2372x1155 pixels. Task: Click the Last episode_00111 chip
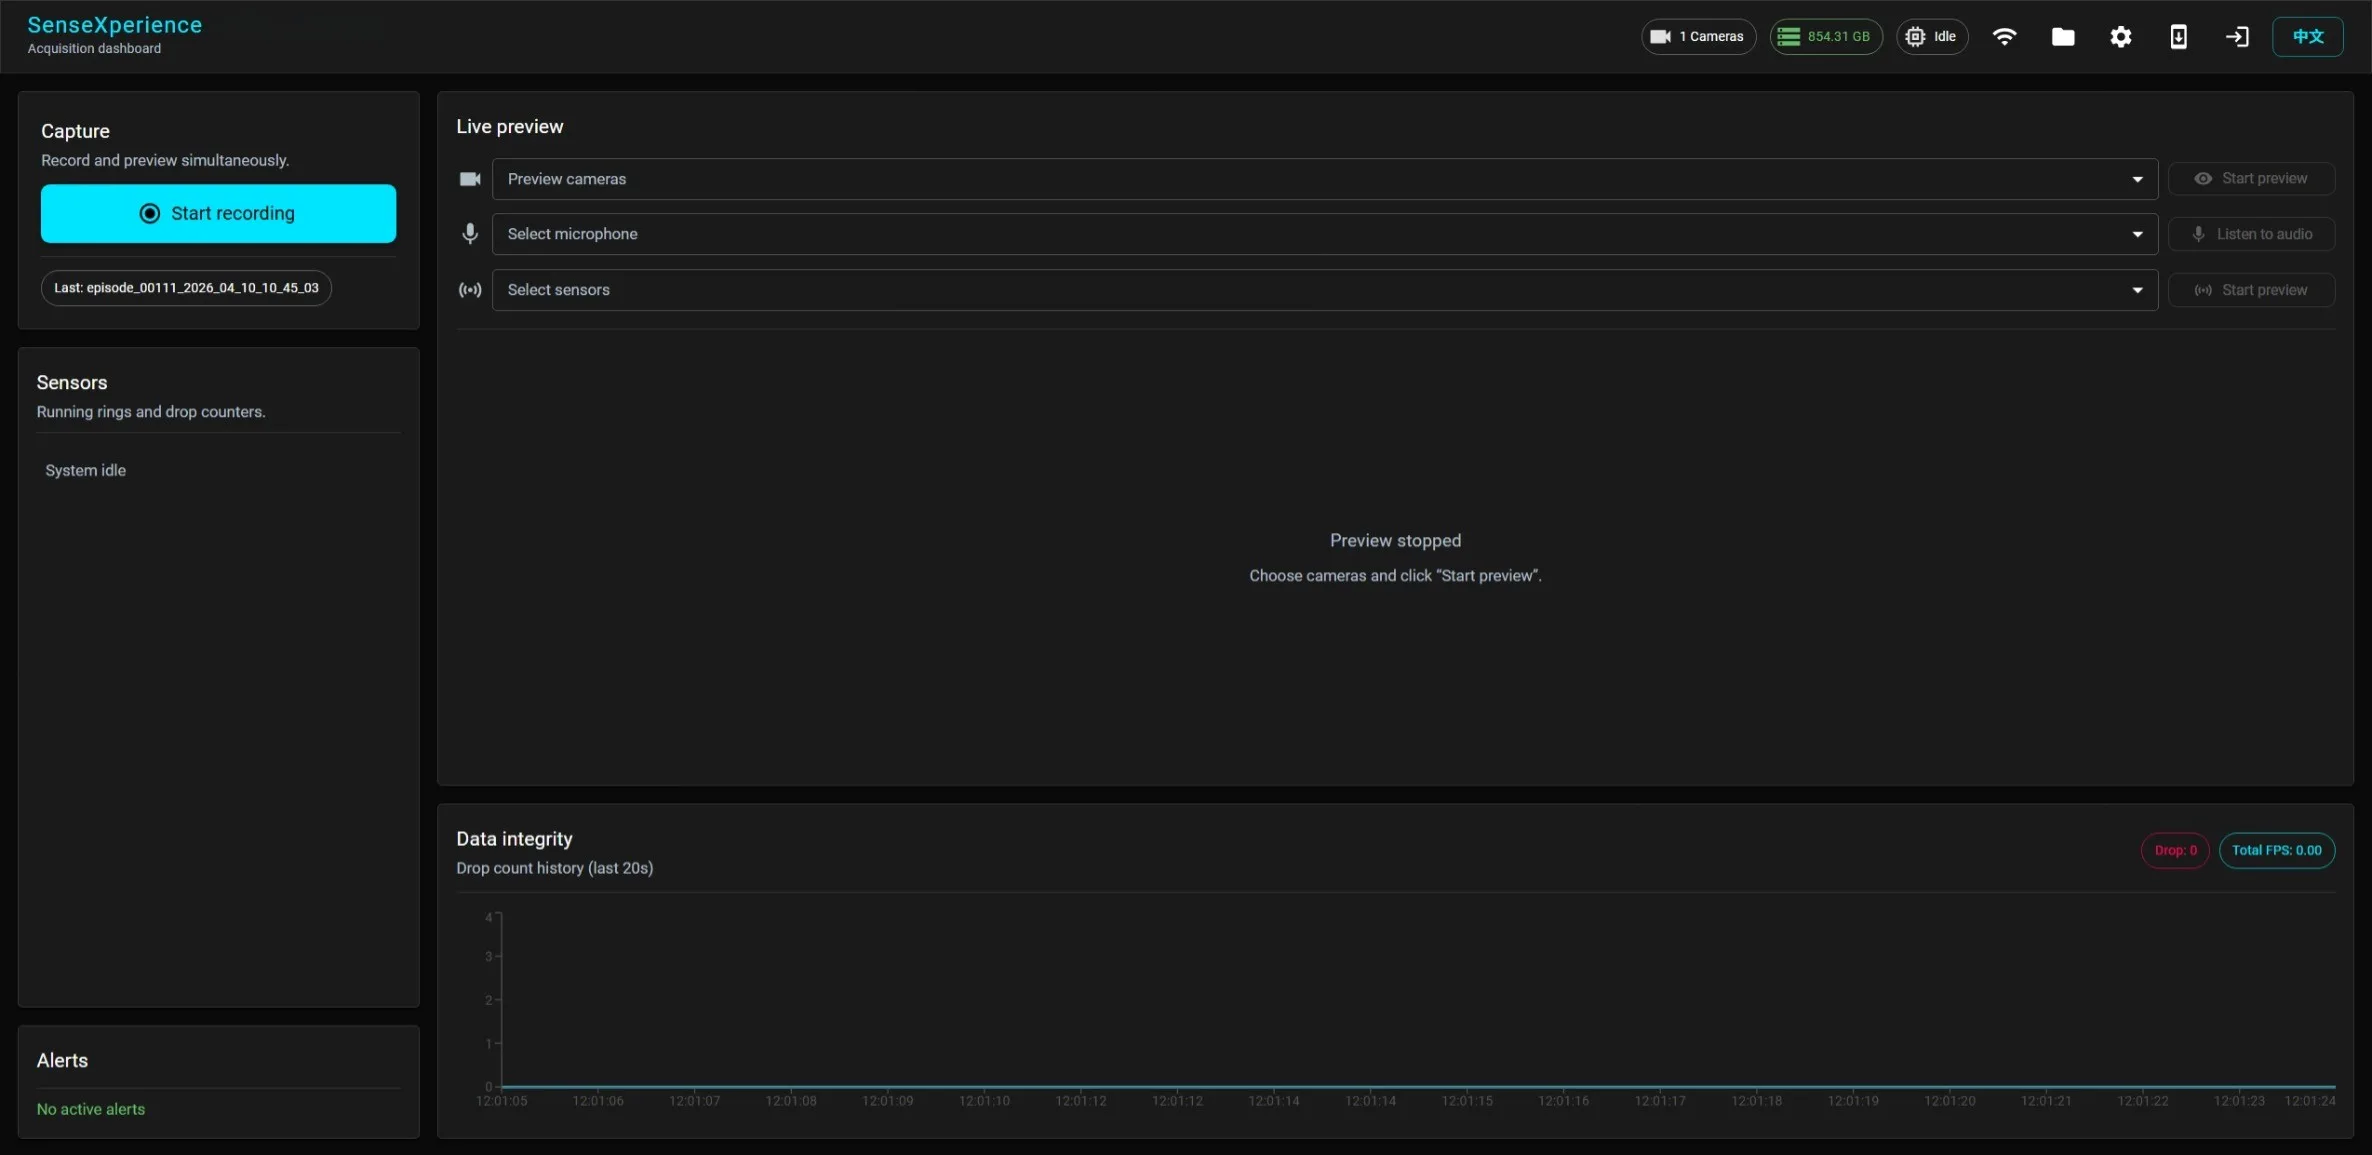(x=186, y=288)
